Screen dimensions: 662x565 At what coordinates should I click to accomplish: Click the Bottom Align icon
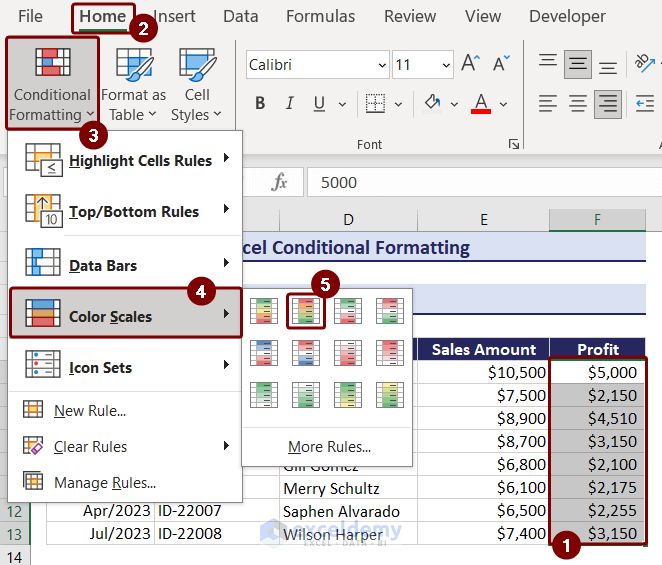tap(608, 67)
